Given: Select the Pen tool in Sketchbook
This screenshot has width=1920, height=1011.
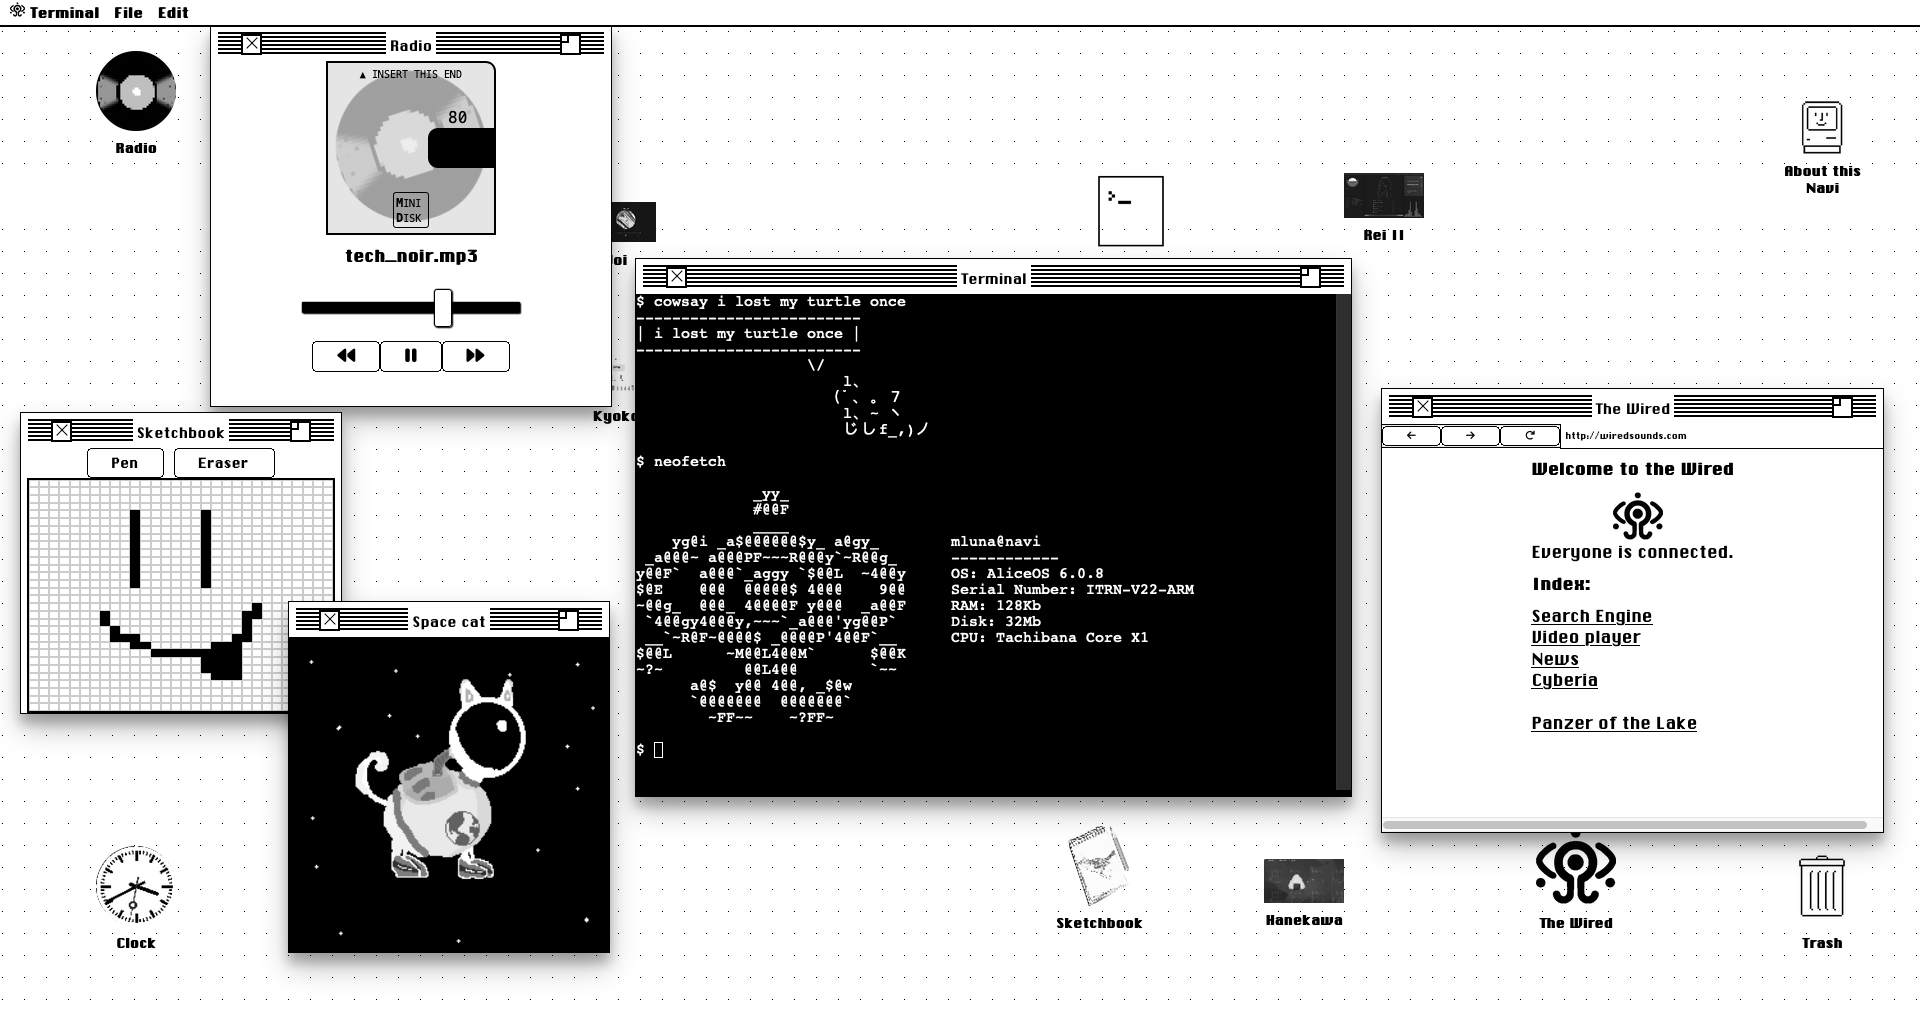Looking at the screenshot, I should (125, 463).
